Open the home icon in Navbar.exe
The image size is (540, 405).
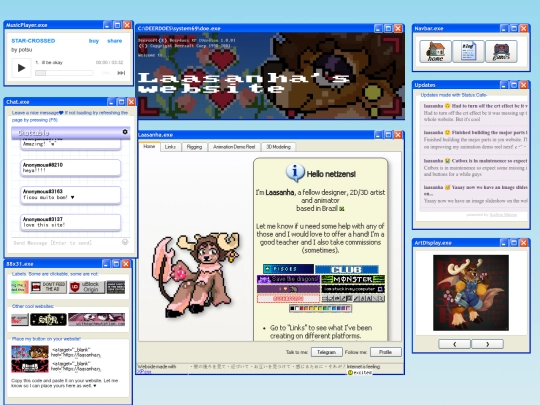435,52
